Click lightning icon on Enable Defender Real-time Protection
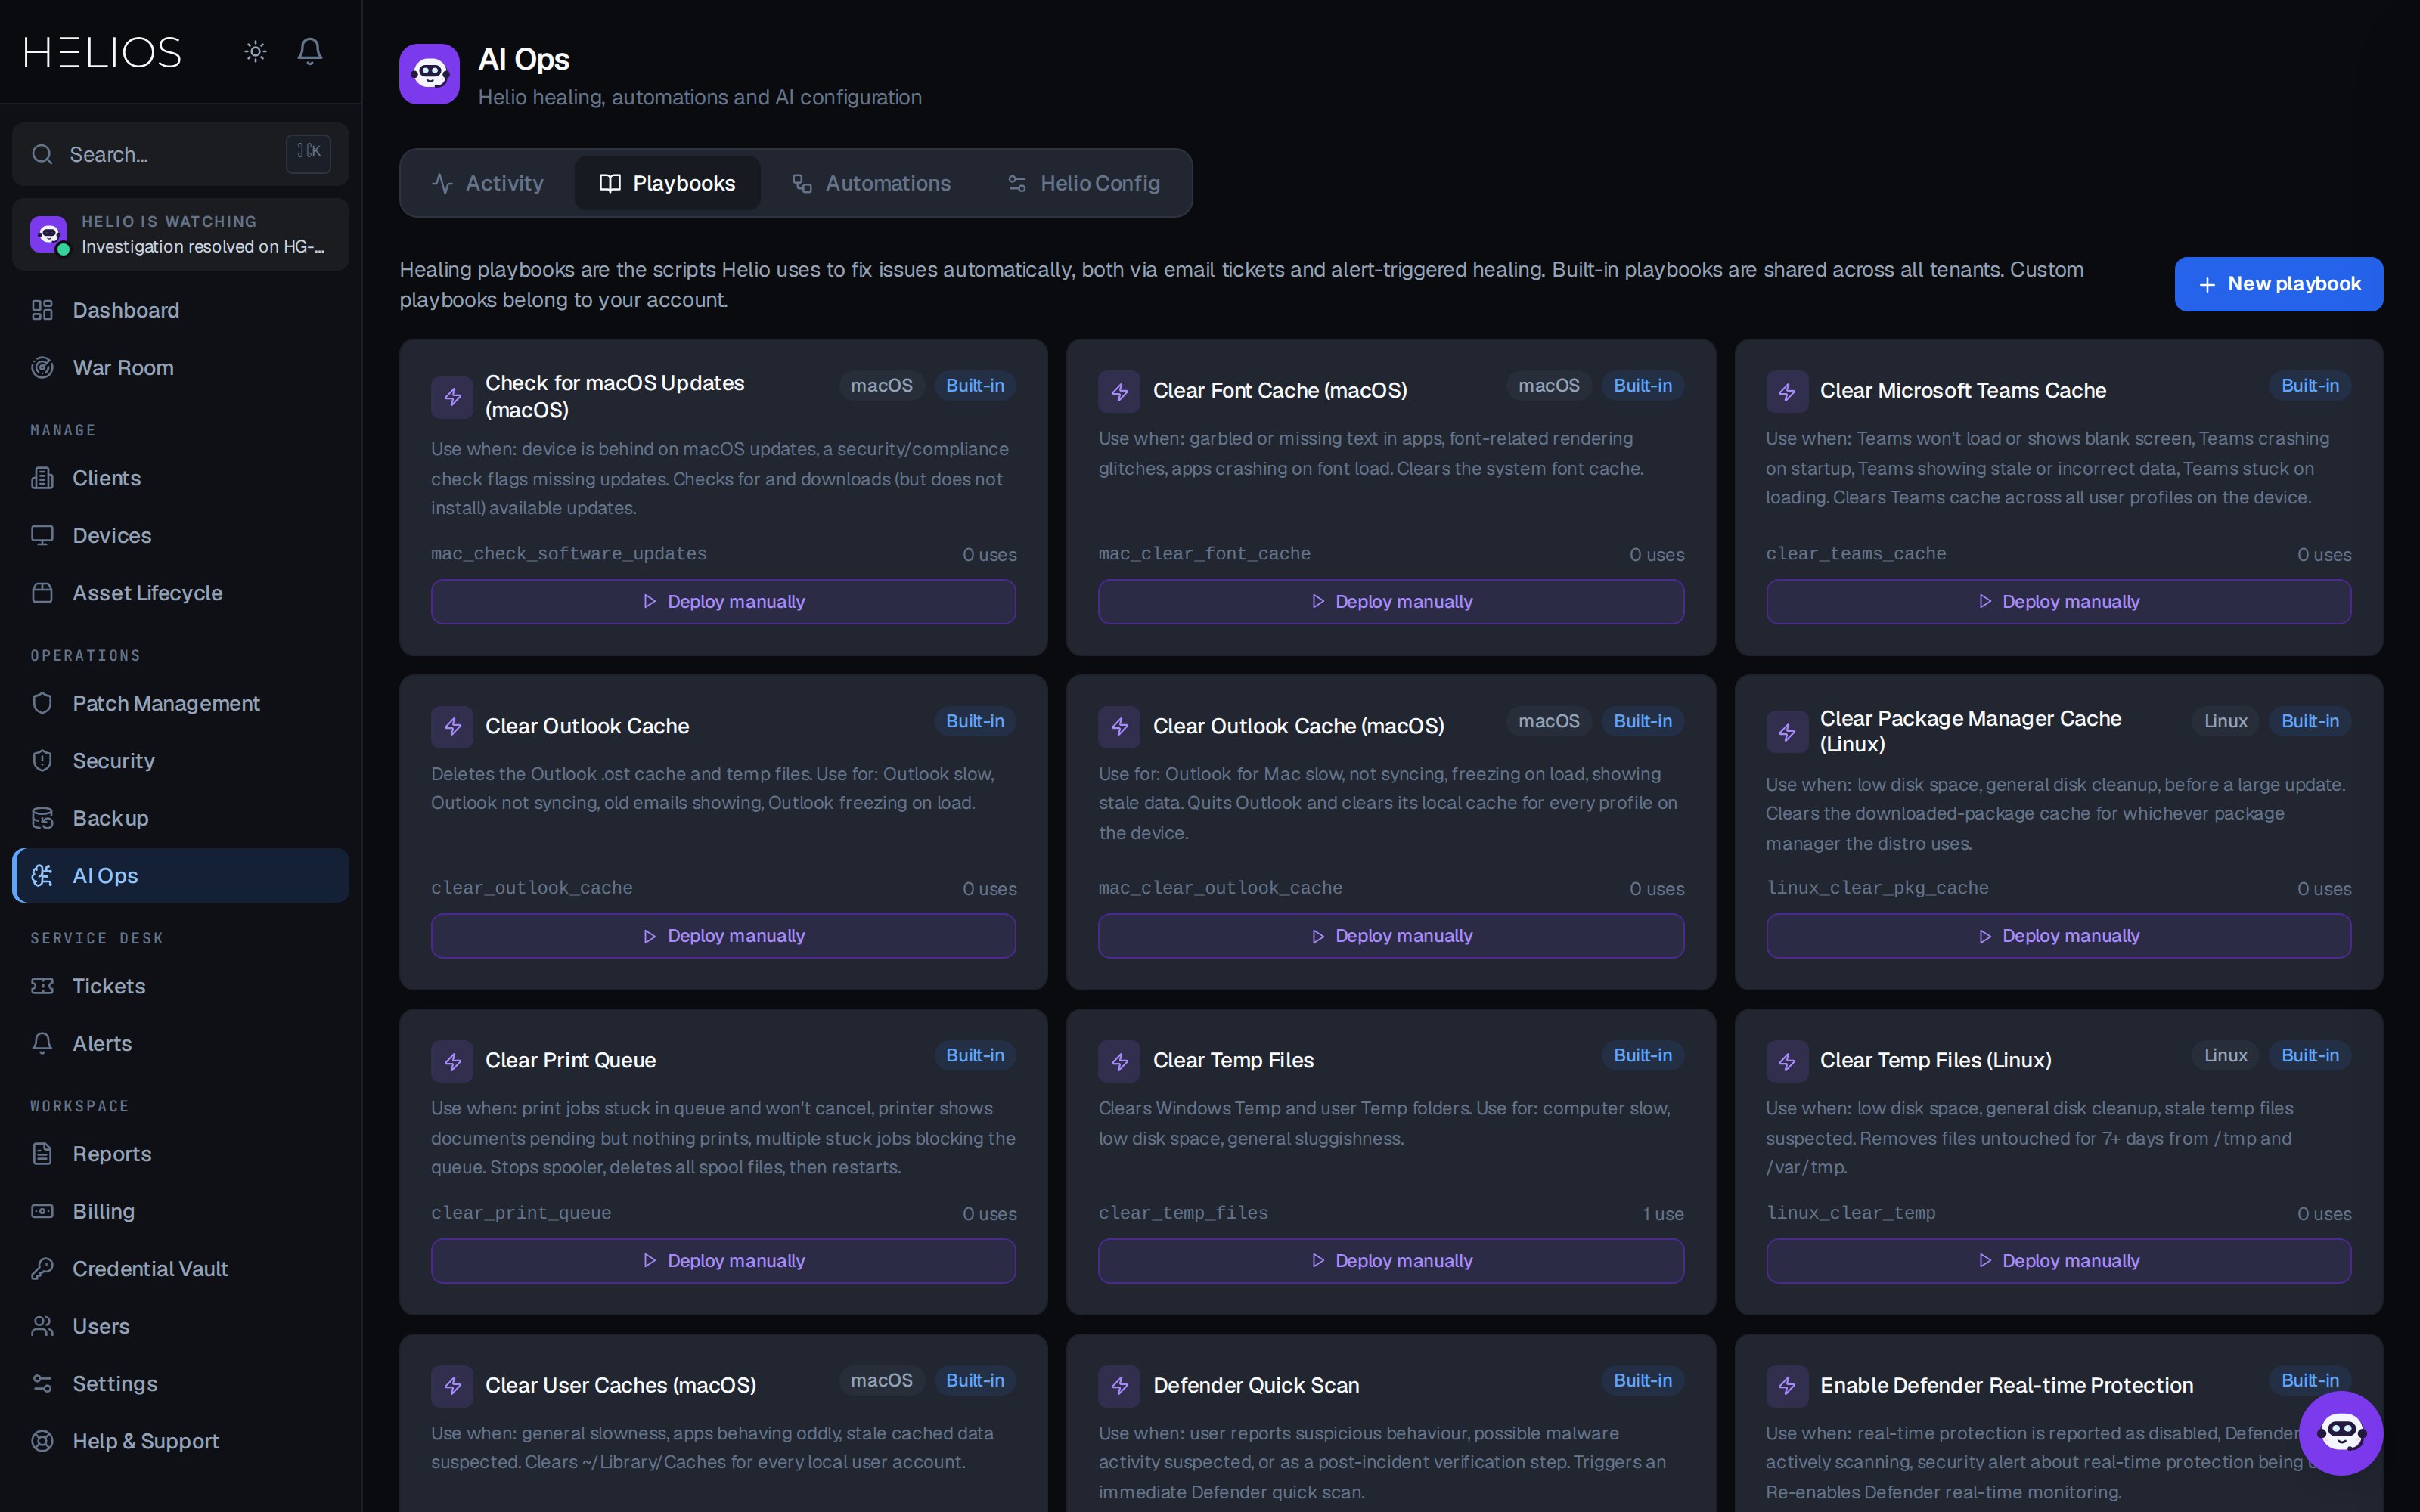Screen dimensions: 2420x1512 (x=1787, y=1386)
